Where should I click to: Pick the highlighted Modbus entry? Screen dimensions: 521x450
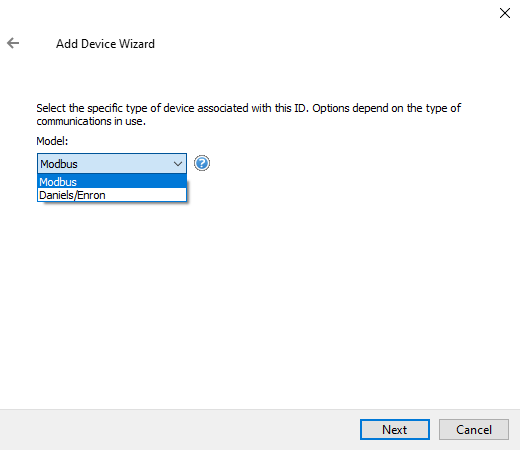(112, 182)
